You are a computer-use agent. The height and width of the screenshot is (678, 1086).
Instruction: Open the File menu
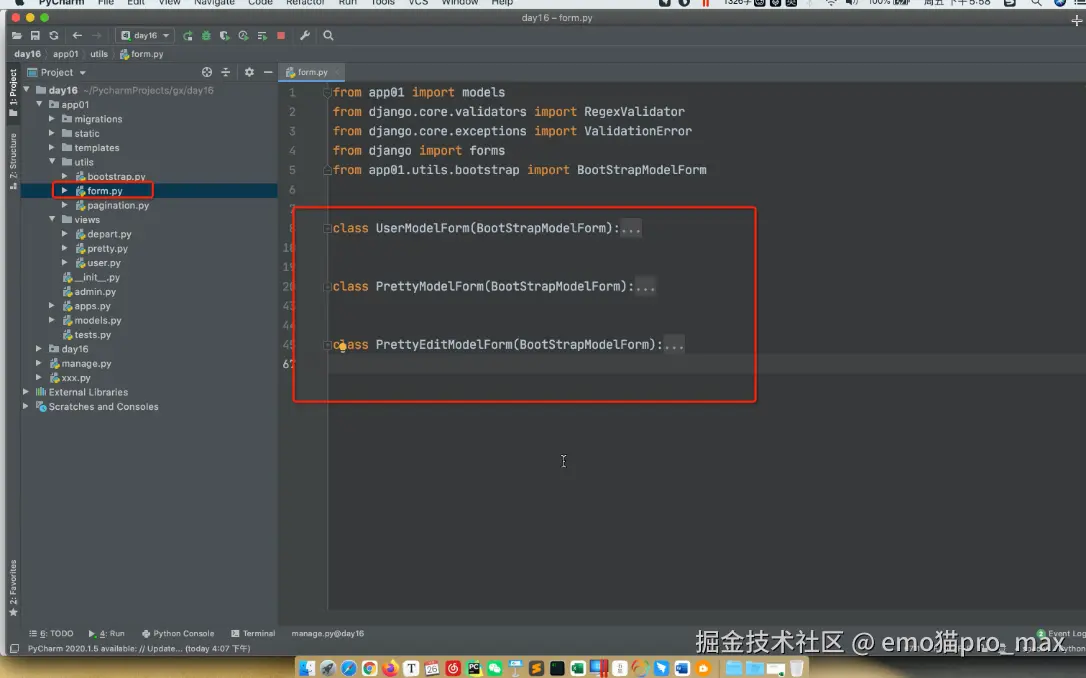106,3
